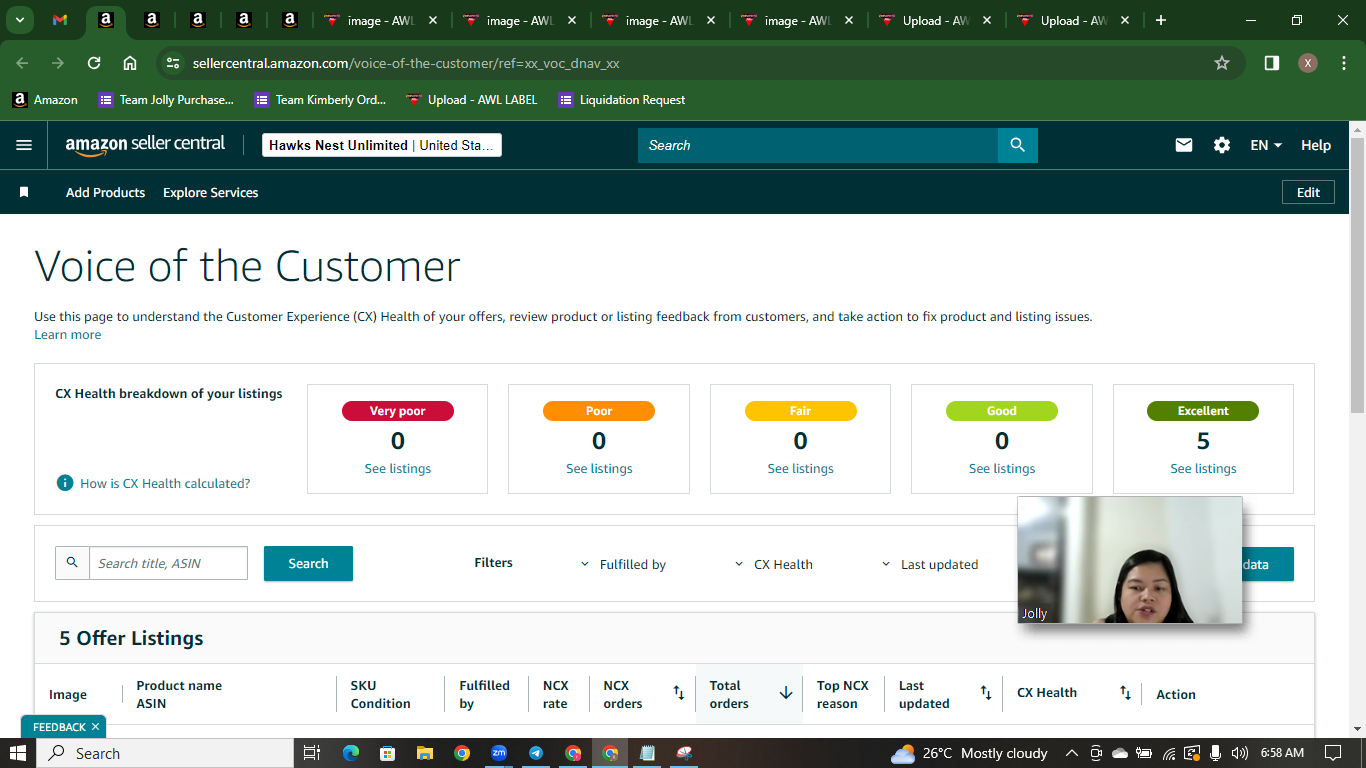Click the Amazon Seller Central logo
This screenshot has height=768, width=1366.
(x=145, y=145)
